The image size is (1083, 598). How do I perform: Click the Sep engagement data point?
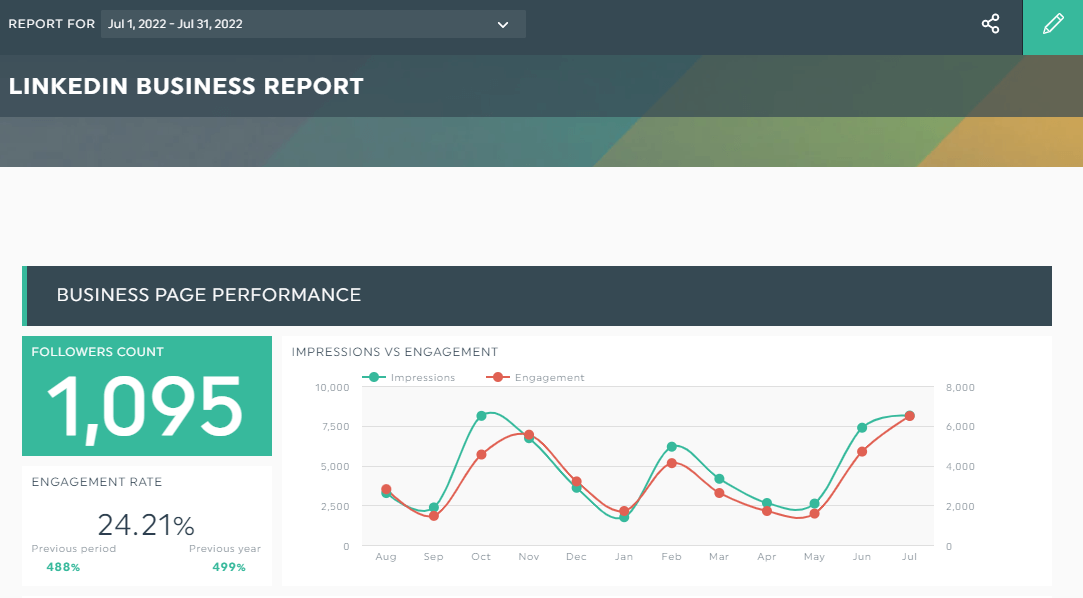tap(434, 516)
